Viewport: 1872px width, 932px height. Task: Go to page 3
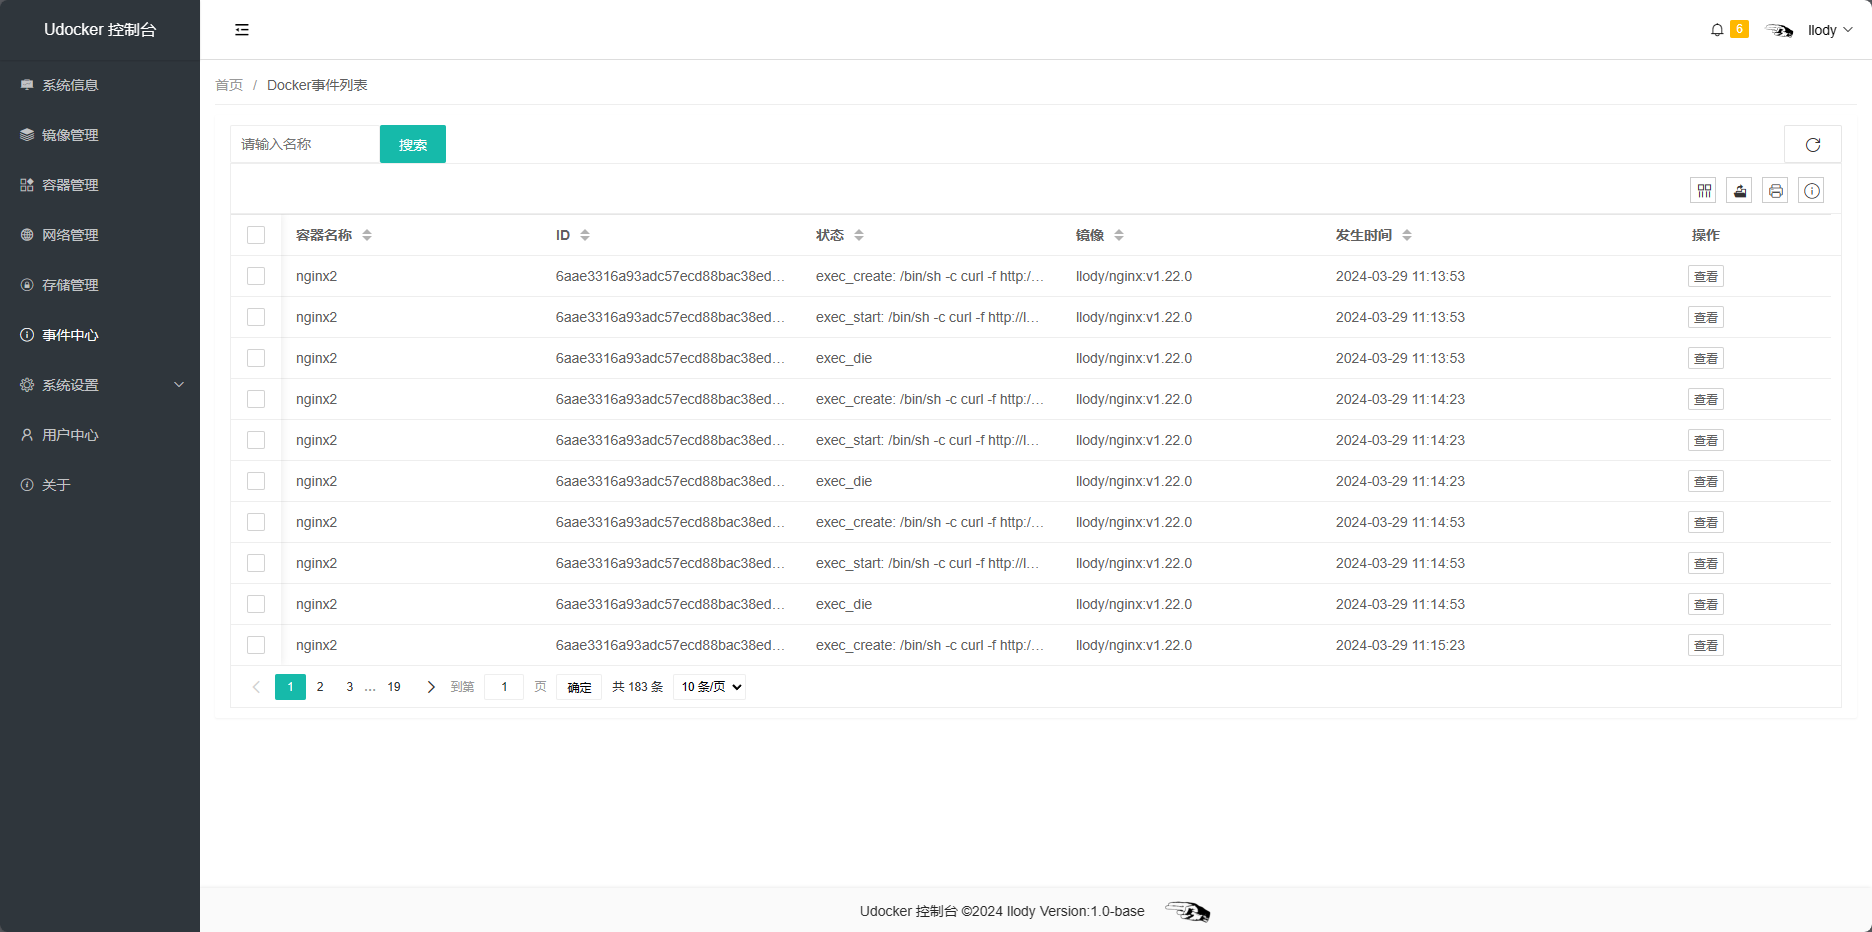click(x=349, y=687)
